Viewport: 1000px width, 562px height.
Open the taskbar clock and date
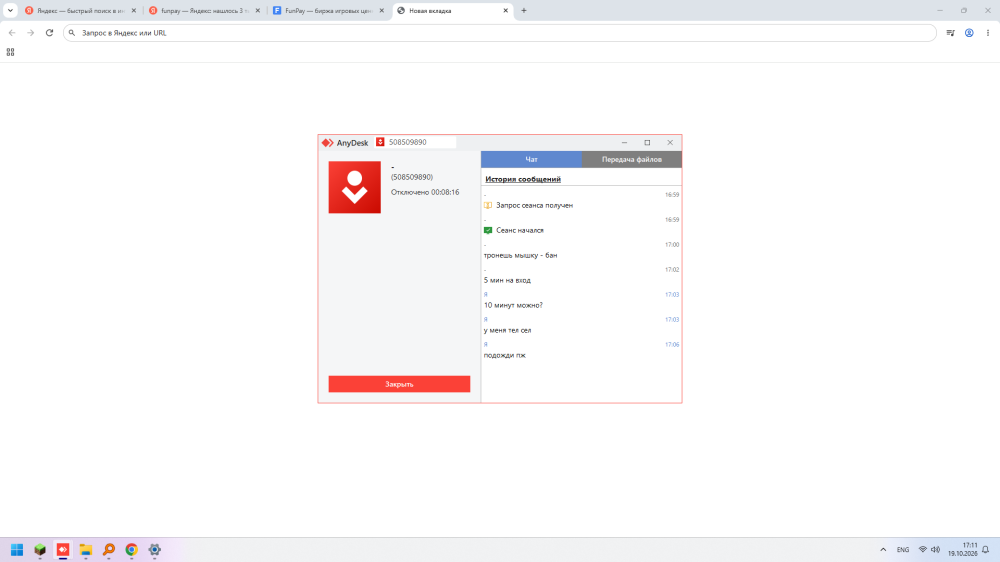click(x=962, y=550)
